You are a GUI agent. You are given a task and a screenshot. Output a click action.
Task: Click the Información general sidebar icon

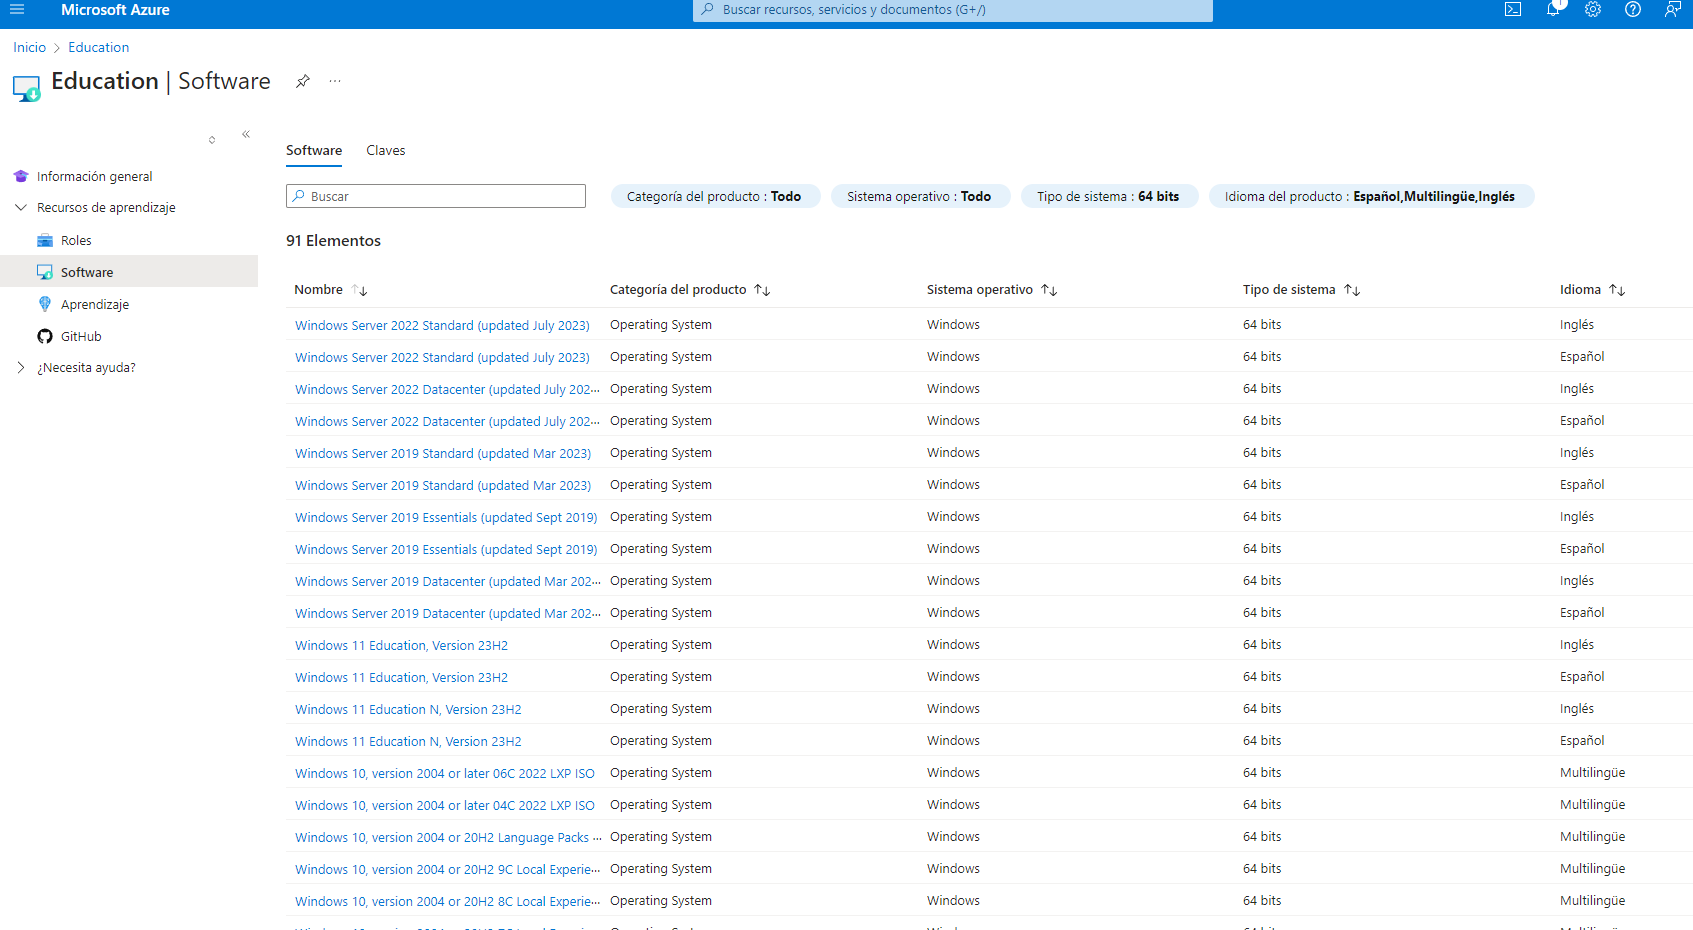21,176
